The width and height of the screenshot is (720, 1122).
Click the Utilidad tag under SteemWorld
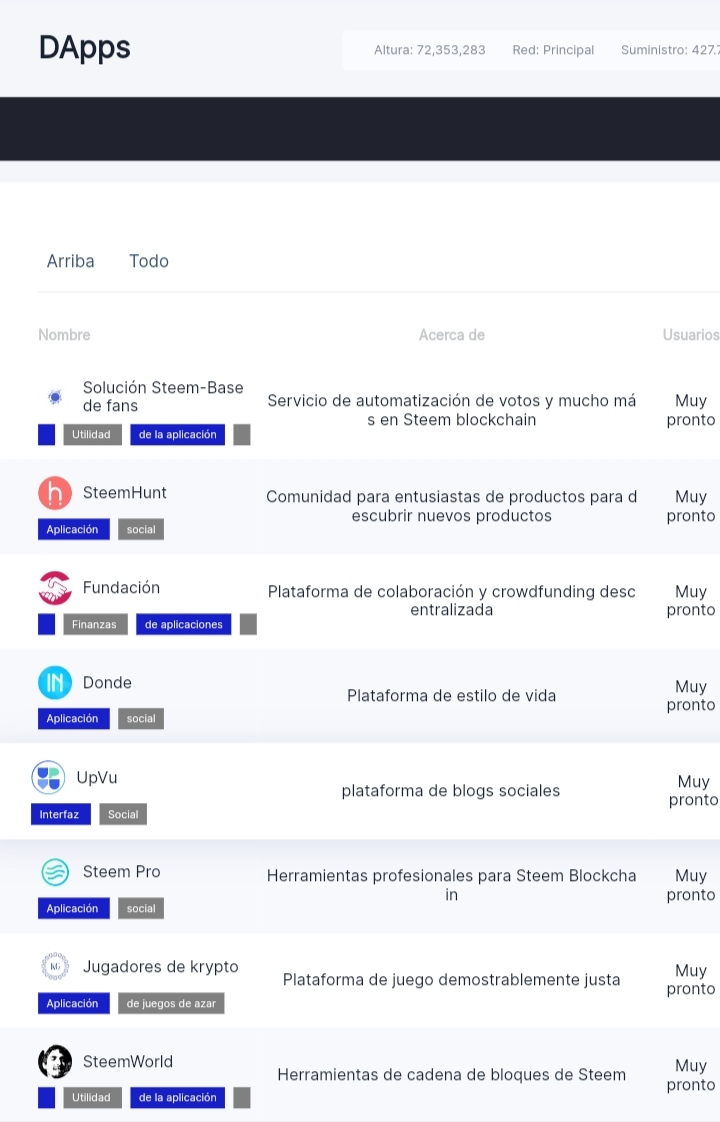[92, 1098]
